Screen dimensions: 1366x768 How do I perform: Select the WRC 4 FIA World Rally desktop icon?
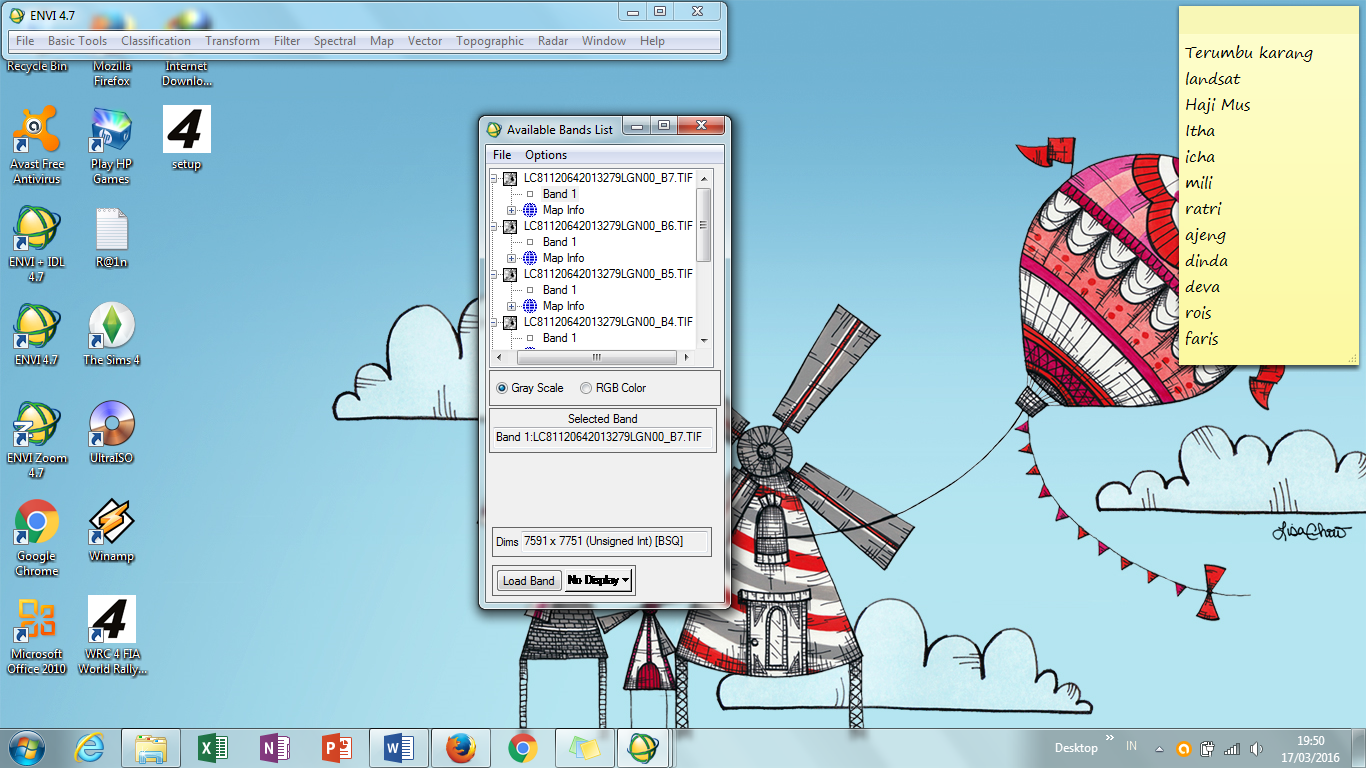pyautogui.click(x=111, y=636)
